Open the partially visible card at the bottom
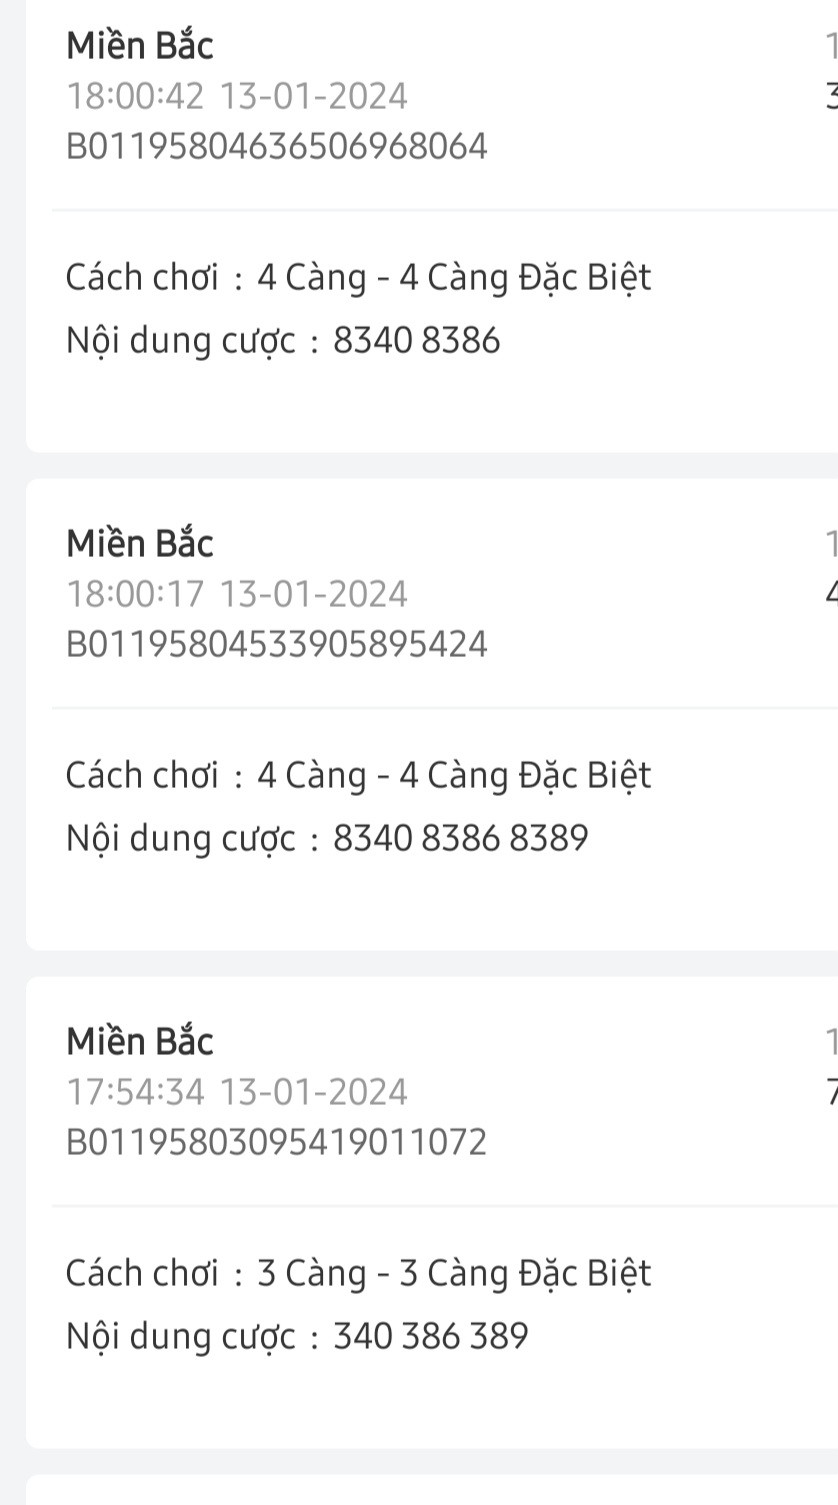This screenshot has height=1505, width=838. [432, 1490]
